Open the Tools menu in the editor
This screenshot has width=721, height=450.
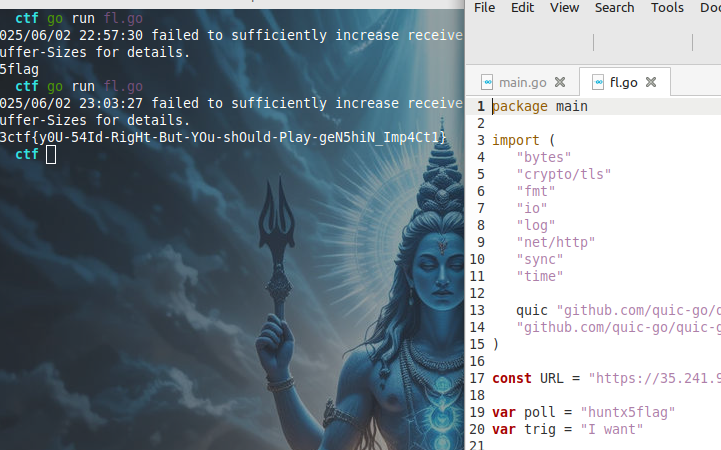667,8
